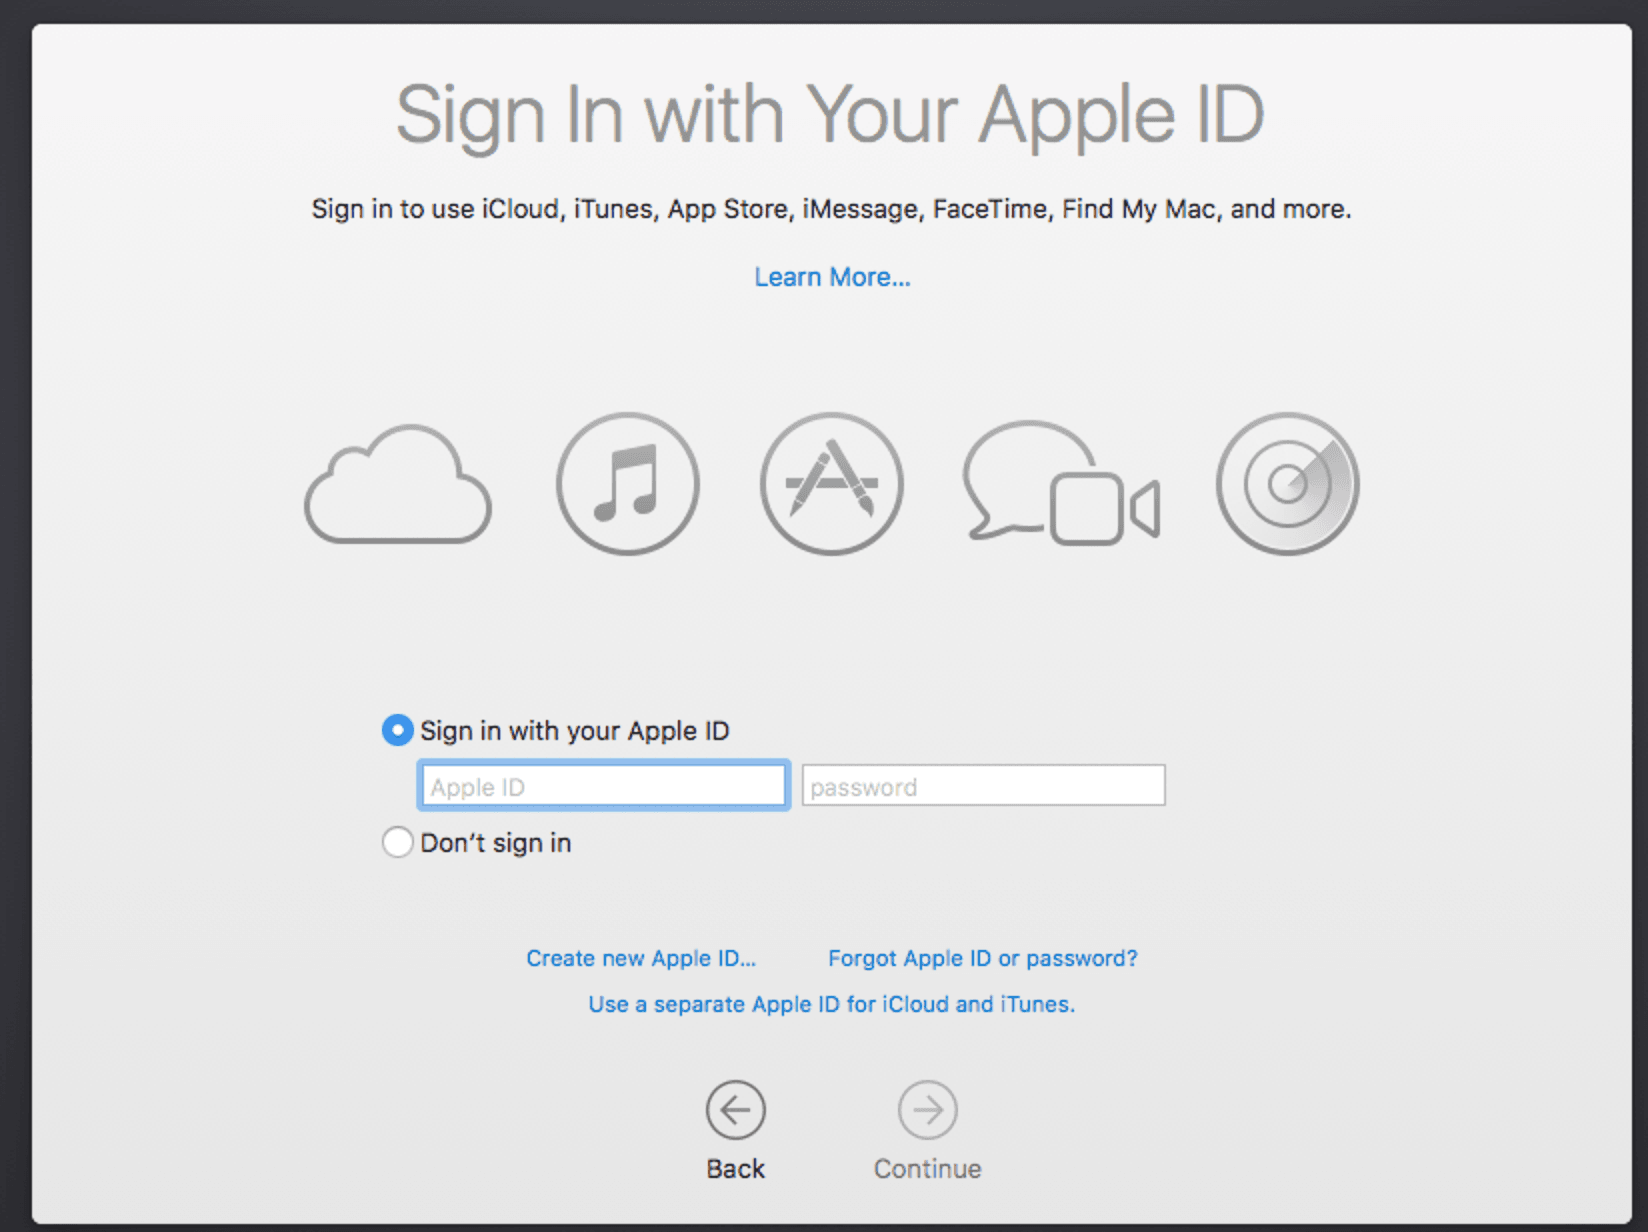This screenshot has width=1648, height=1232.
Task: Click 'Use a separate Apple ID for iCloud and iTunes'
Action: point(831,1004)
